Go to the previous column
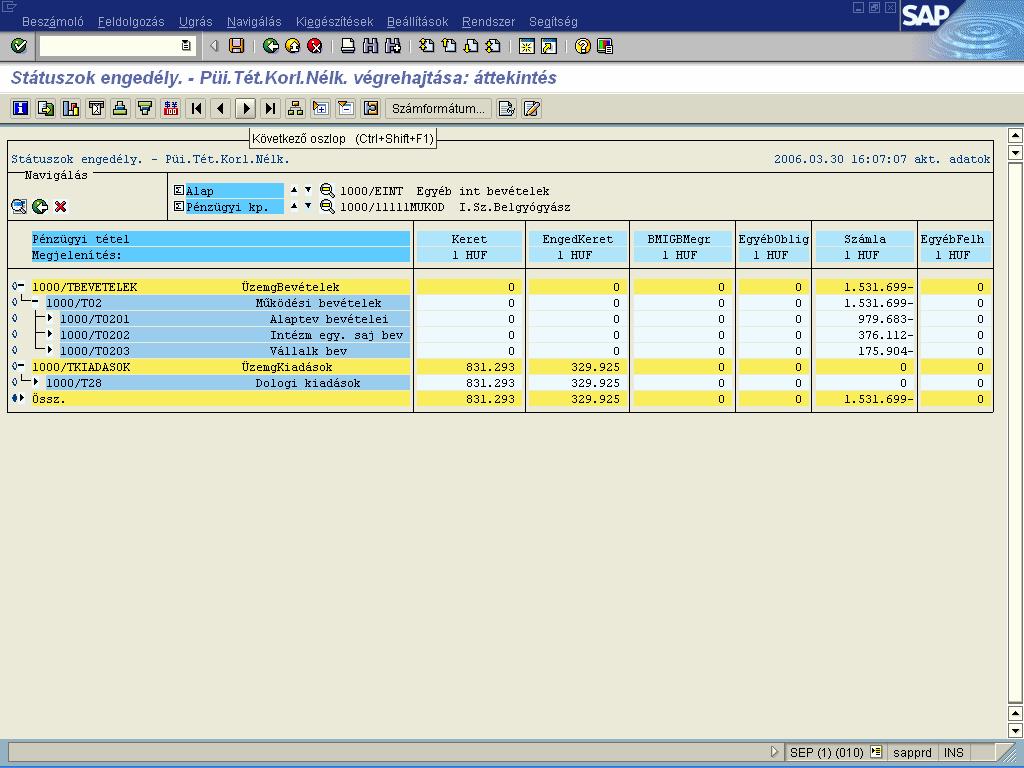 click(x=221, y=108)
